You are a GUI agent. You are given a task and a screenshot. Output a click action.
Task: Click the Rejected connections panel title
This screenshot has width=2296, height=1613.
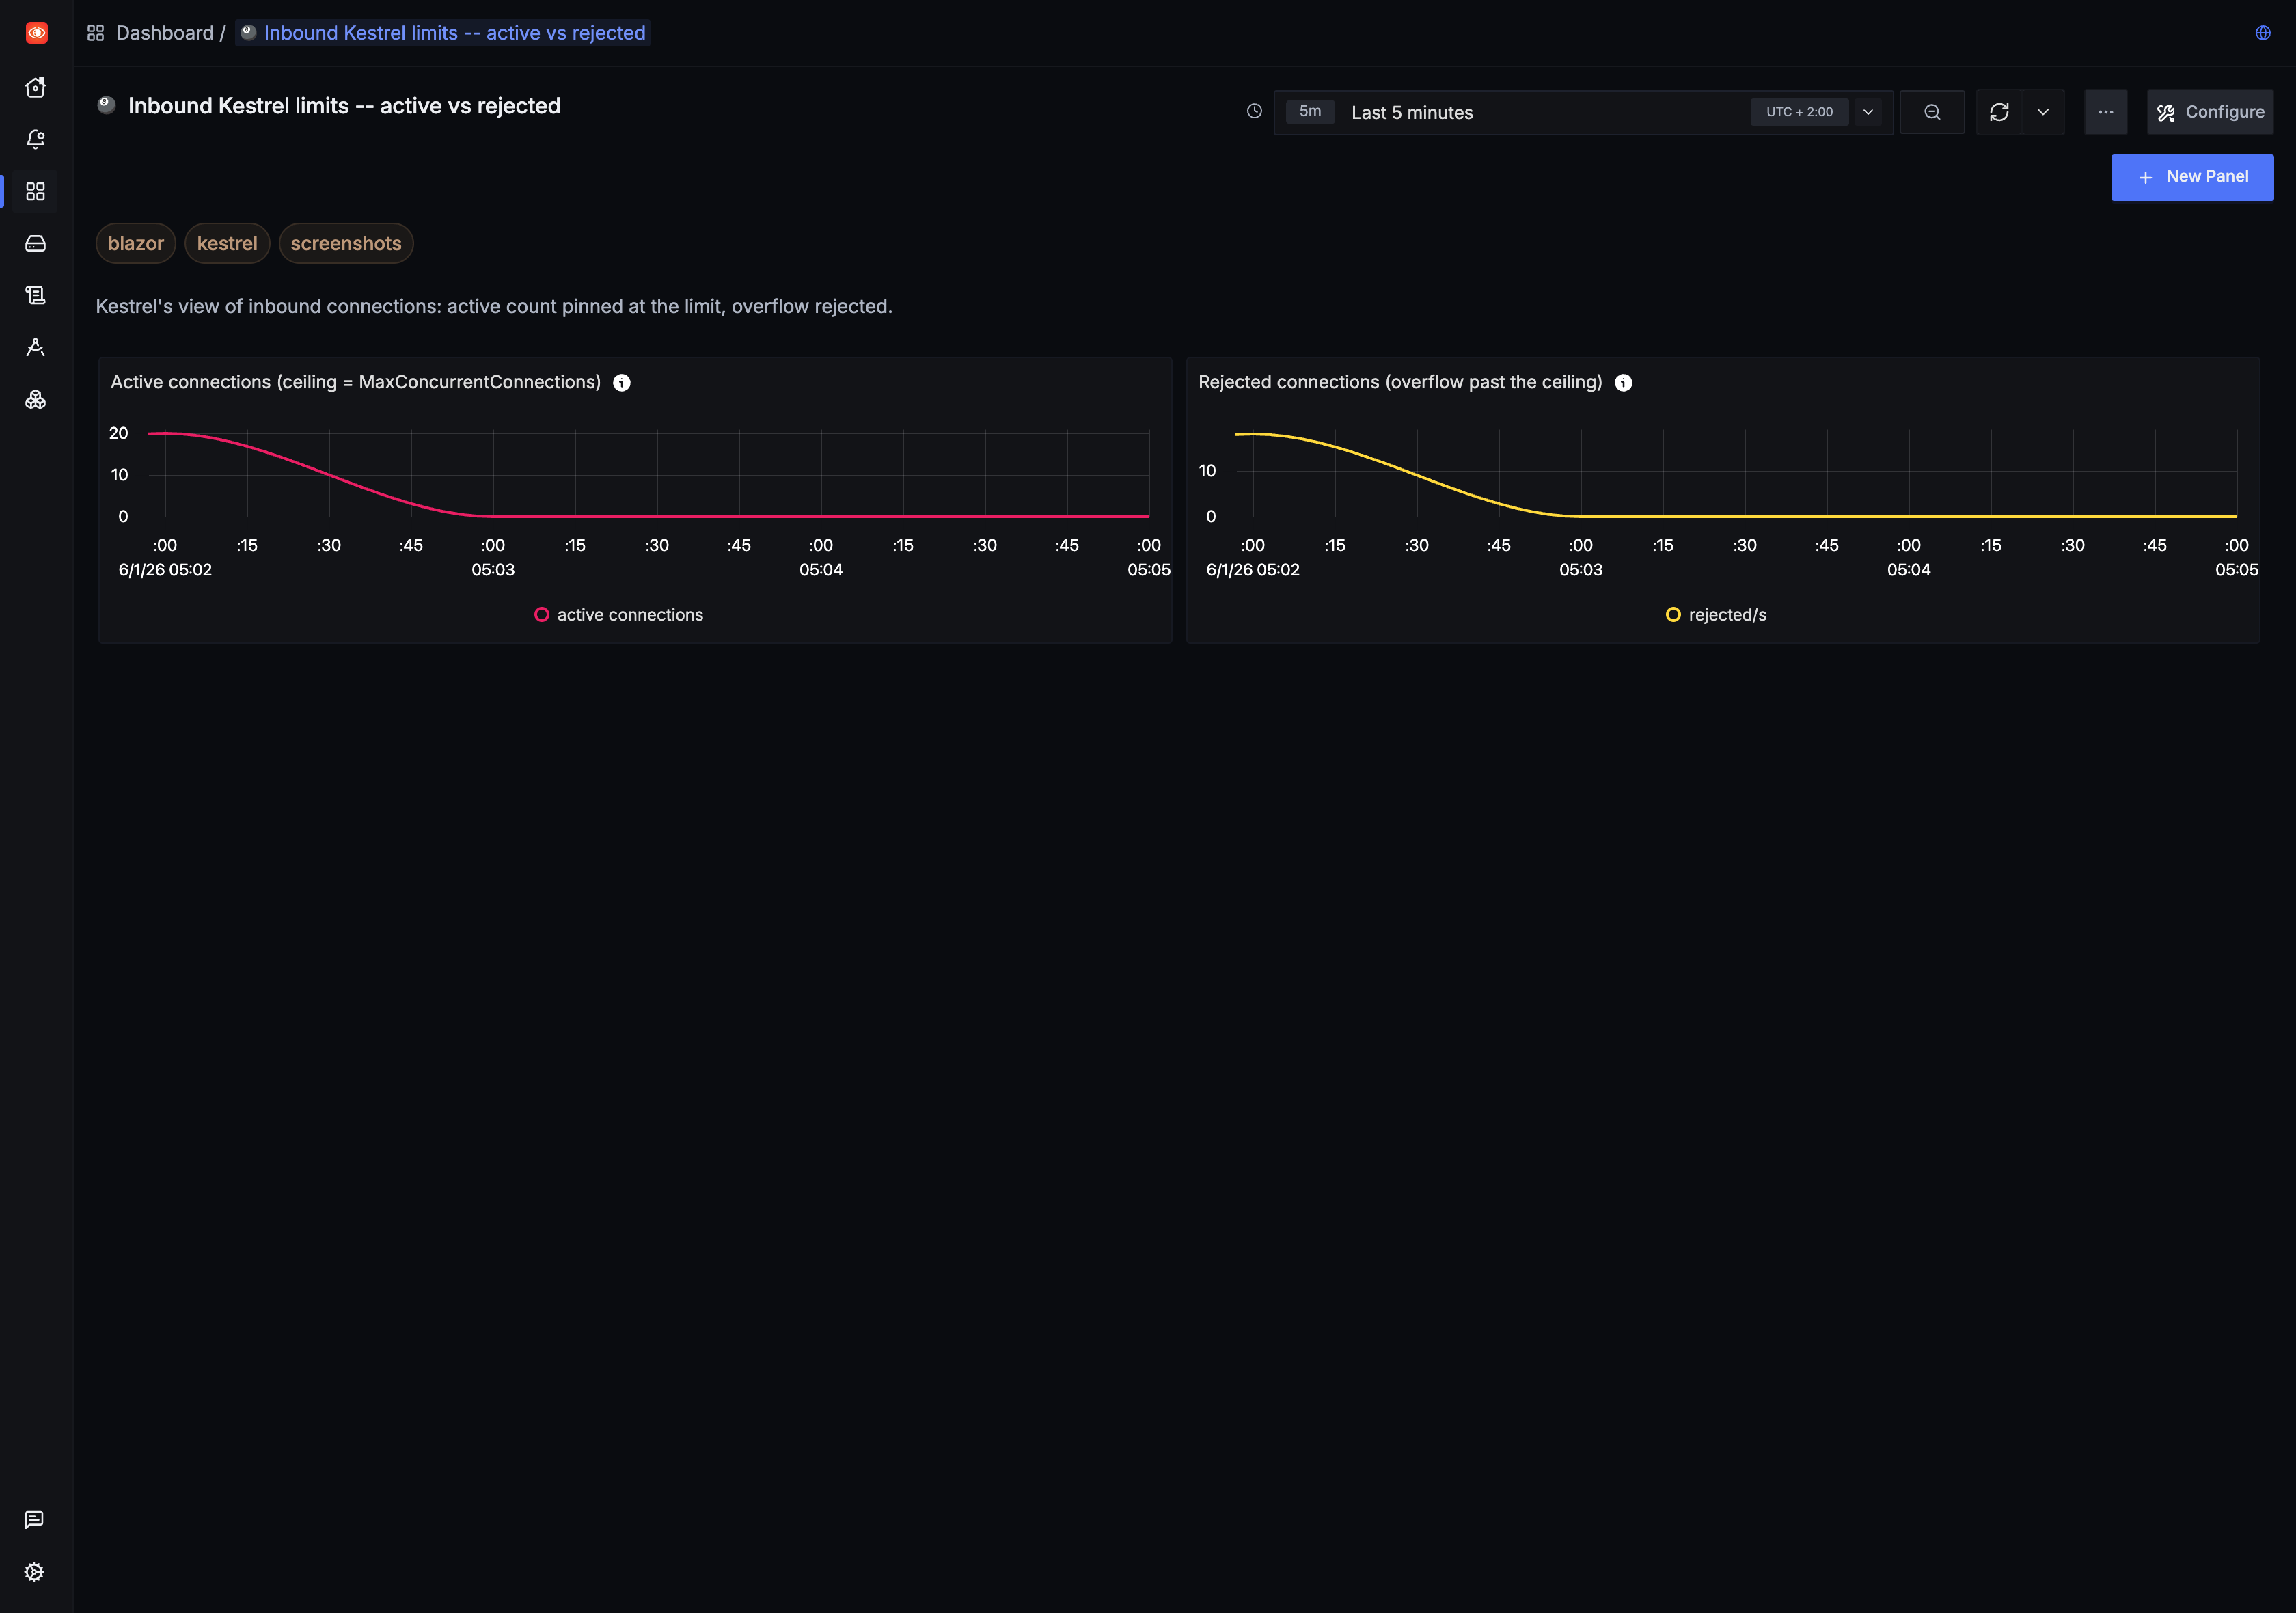pyautogui.click(x=1400, y=382)
